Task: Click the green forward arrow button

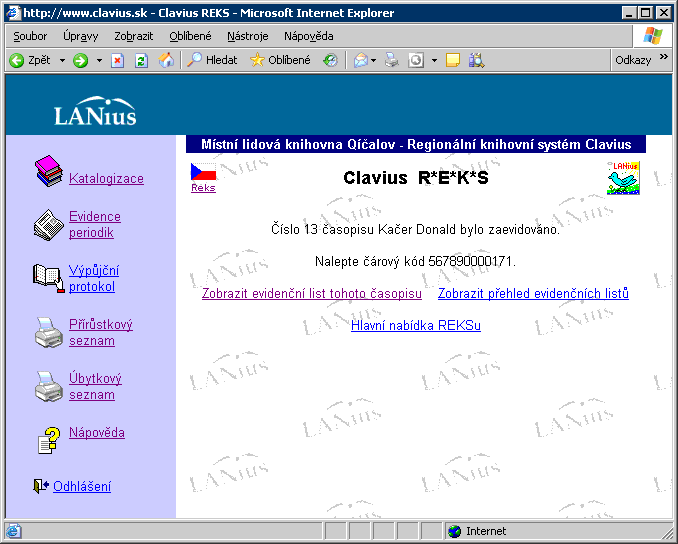Action: [80, 60]
